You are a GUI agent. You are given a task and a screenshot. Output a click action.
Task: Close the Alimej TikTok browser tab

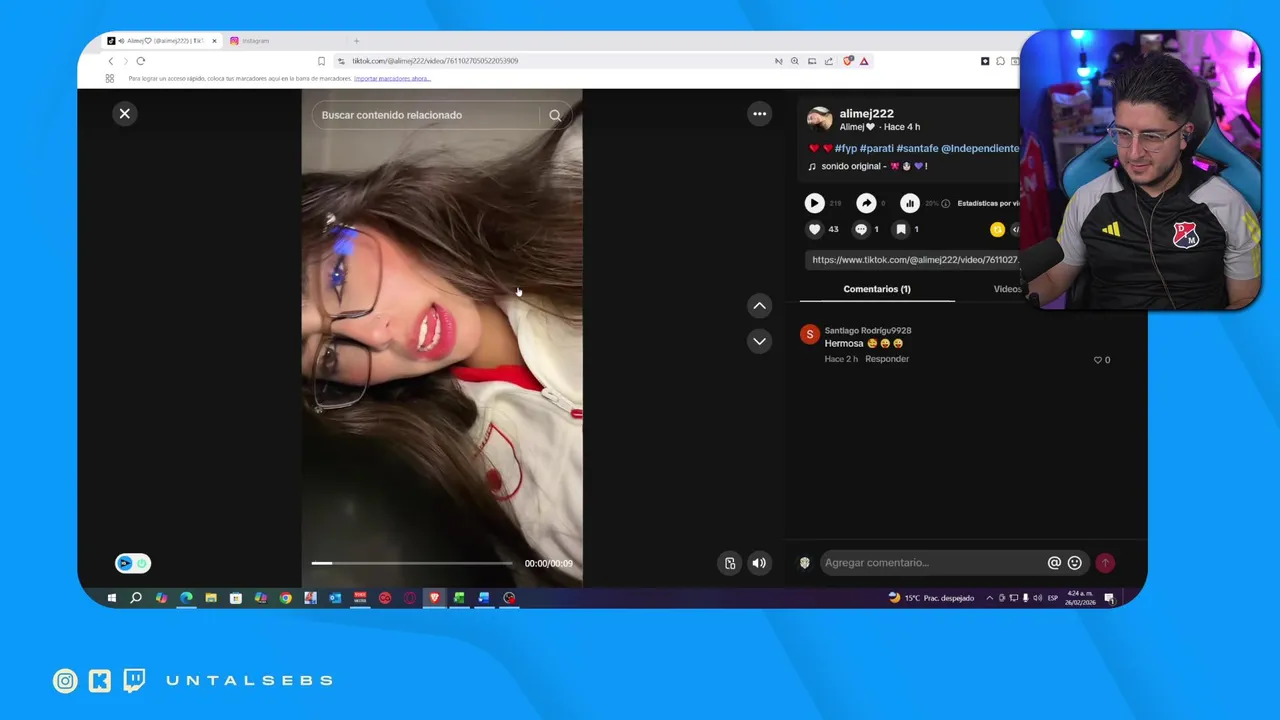(x=214, y=41)
